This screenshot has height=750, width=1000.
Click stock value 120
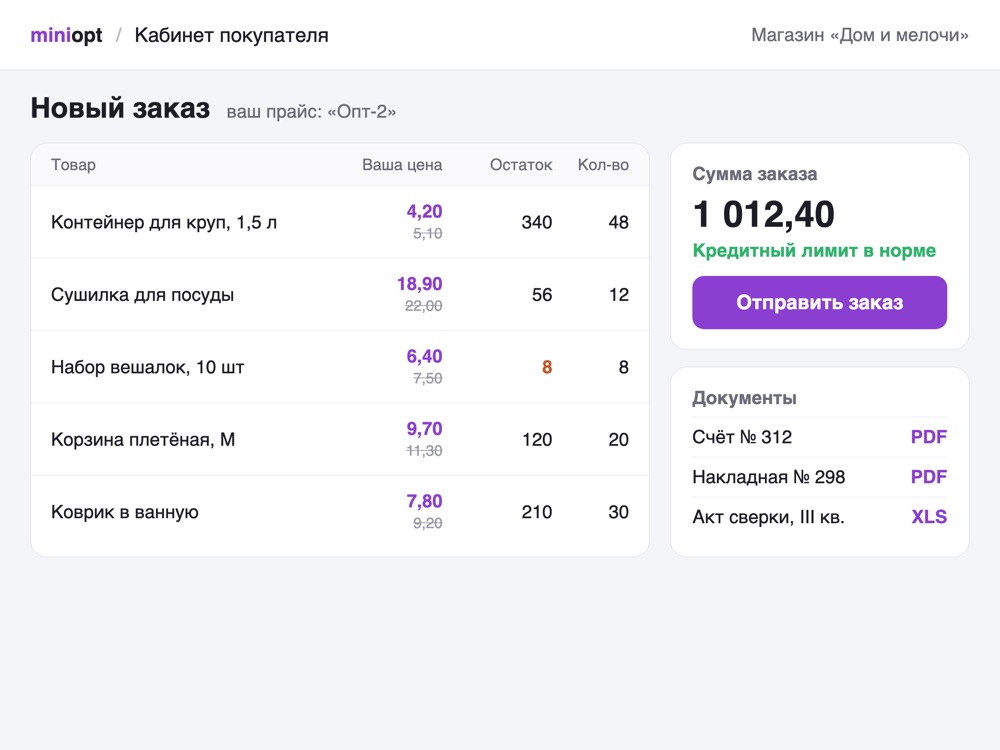[x=537, y=439]
